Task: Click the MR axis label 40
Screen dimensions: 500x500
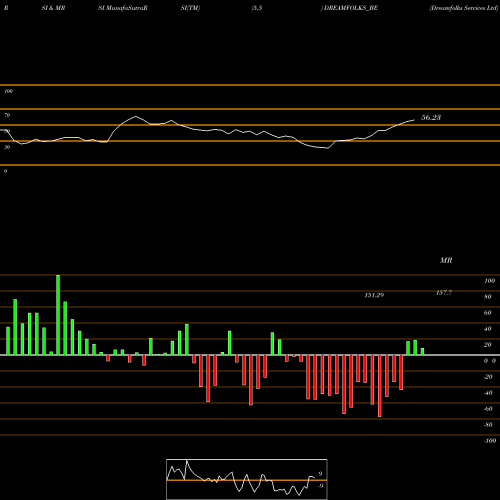Action: click(488, 329)
